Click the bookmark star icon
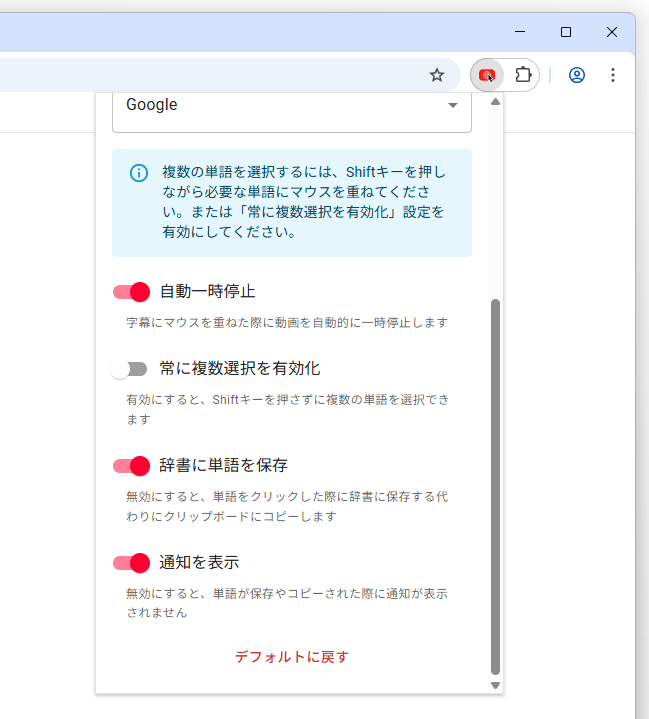 tap(437, 75)
